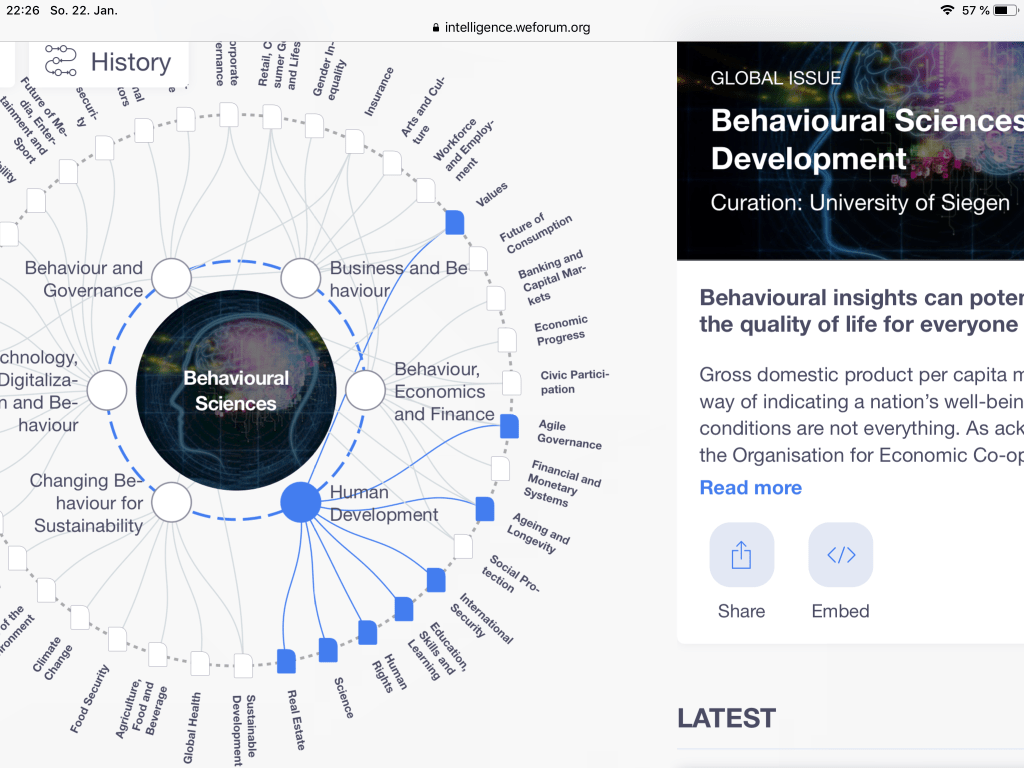Open the Science document node

pos(328,650)
